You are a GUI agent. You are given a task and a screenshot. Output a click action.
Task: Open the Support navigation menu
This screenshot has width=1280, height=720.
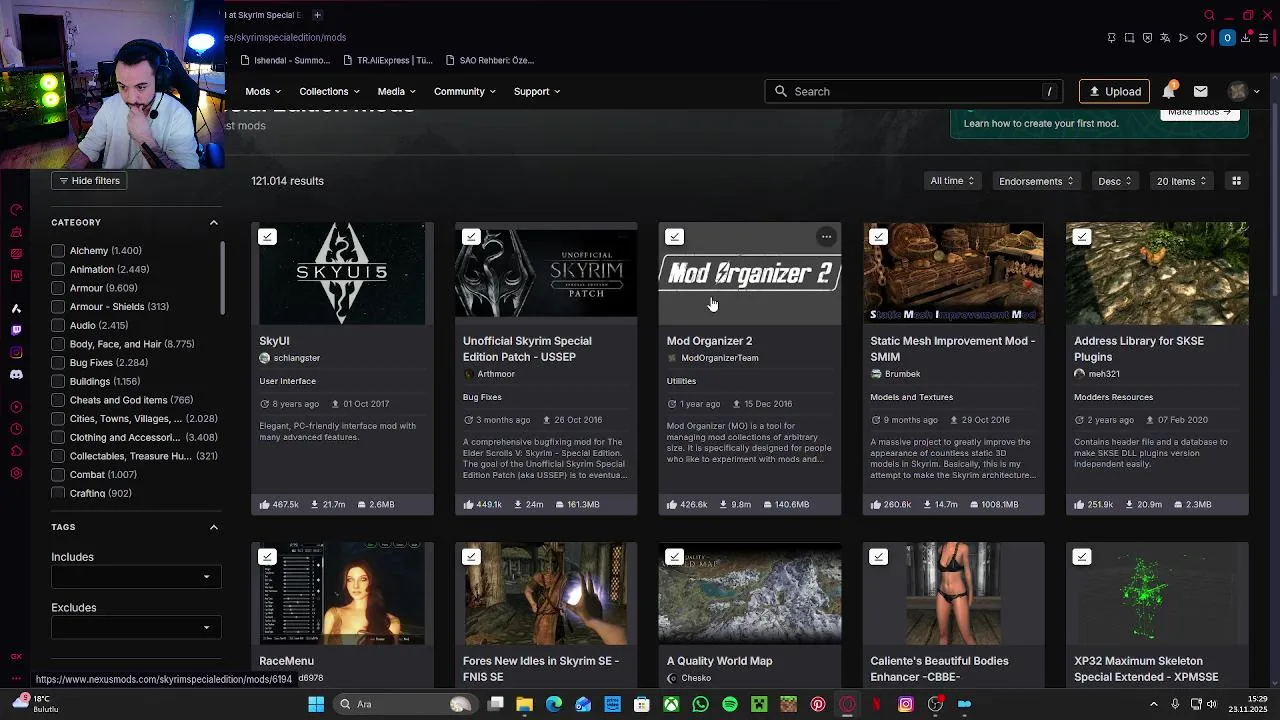(x=537, y=91)
